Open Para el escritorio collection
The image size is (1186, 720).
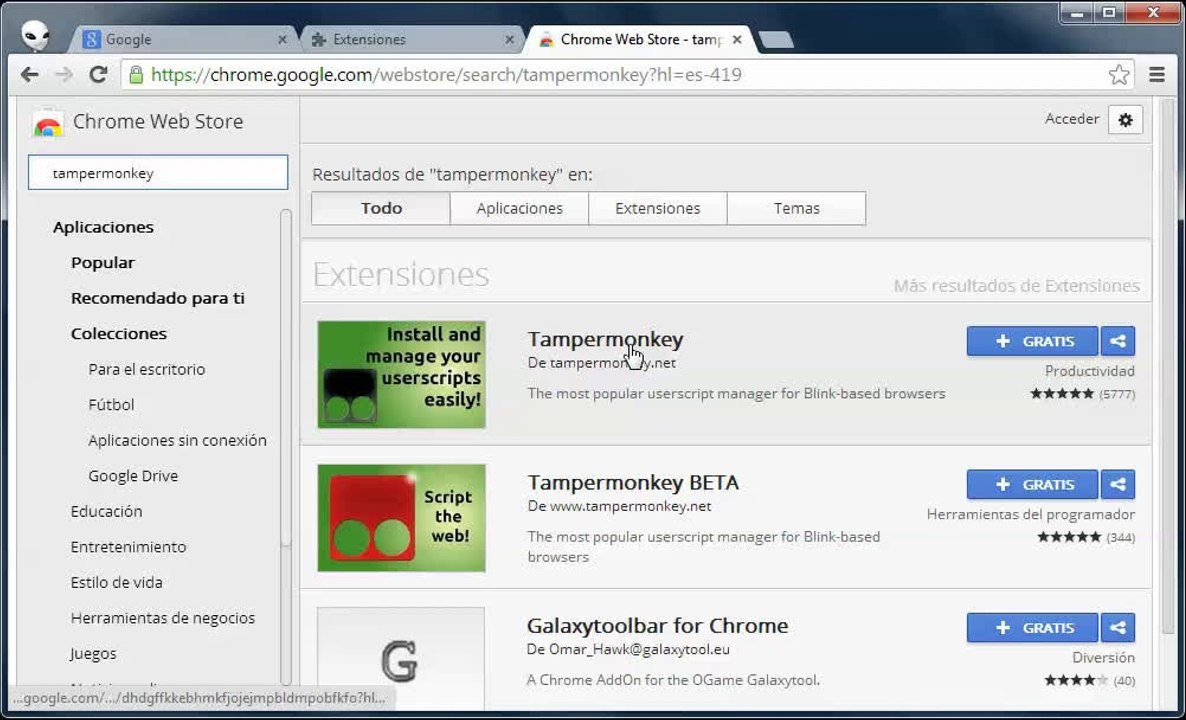point(147,369)
